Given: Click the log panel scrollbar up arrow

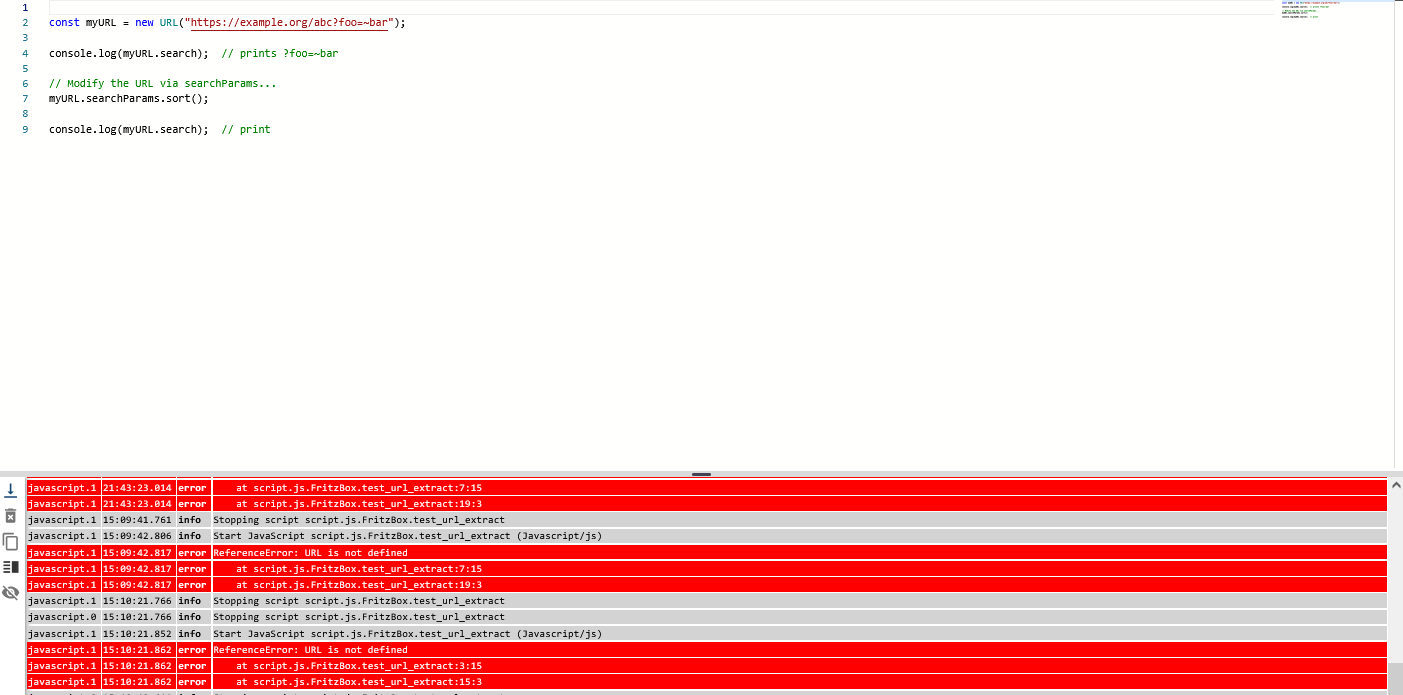Looking at the screenshot, I should coord(1395,485).
